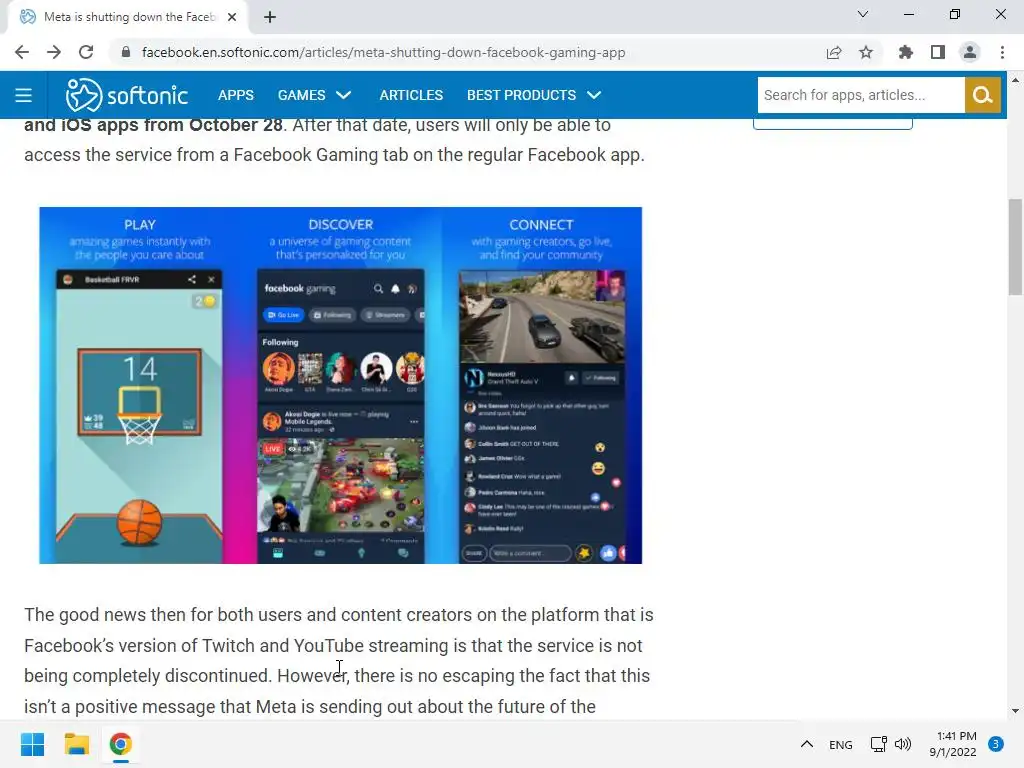Click the Chrome taskbar icon

[x=121, y=744]
